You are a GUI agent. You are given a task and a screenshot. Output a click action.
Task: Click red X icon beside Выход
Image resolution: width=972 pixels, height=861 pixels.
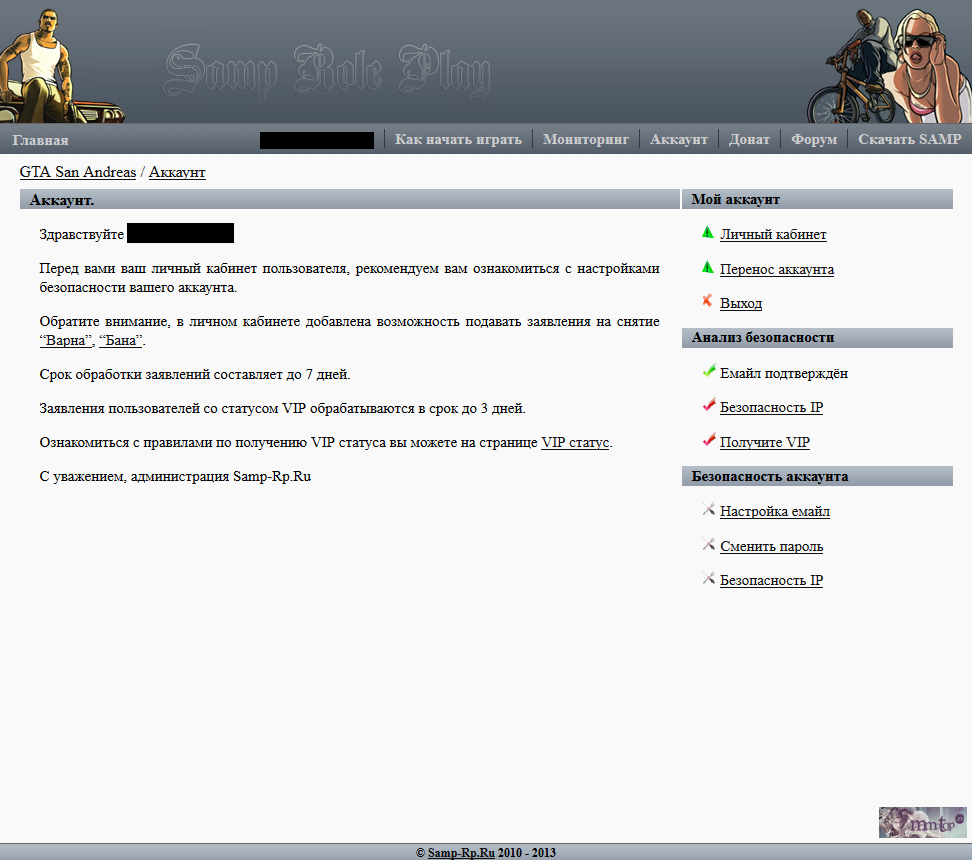tap(708, 301)
